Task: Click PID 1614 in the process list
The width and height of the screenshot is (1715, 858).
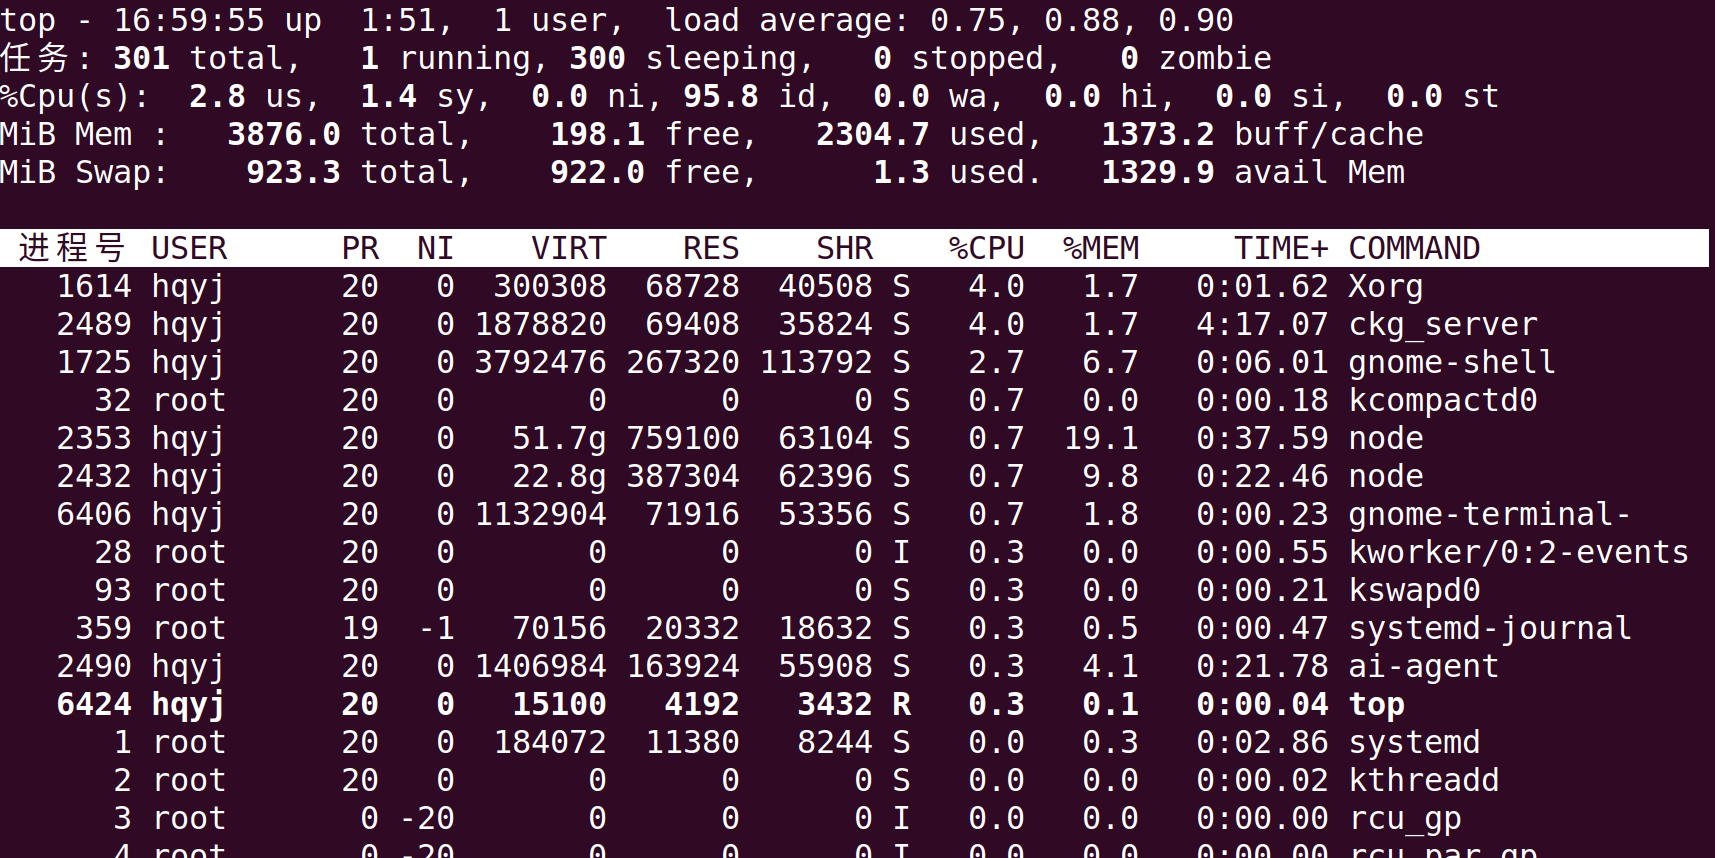Action: (x=94, y=286)
